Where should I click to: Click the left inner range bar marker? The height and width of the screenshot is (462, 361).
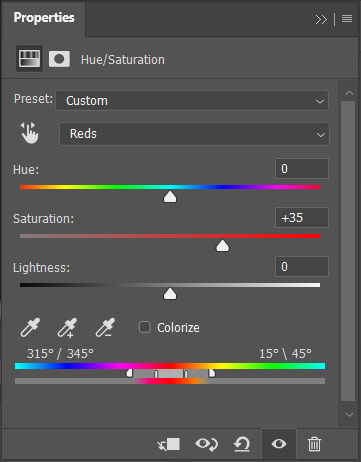tap(156, 374)
